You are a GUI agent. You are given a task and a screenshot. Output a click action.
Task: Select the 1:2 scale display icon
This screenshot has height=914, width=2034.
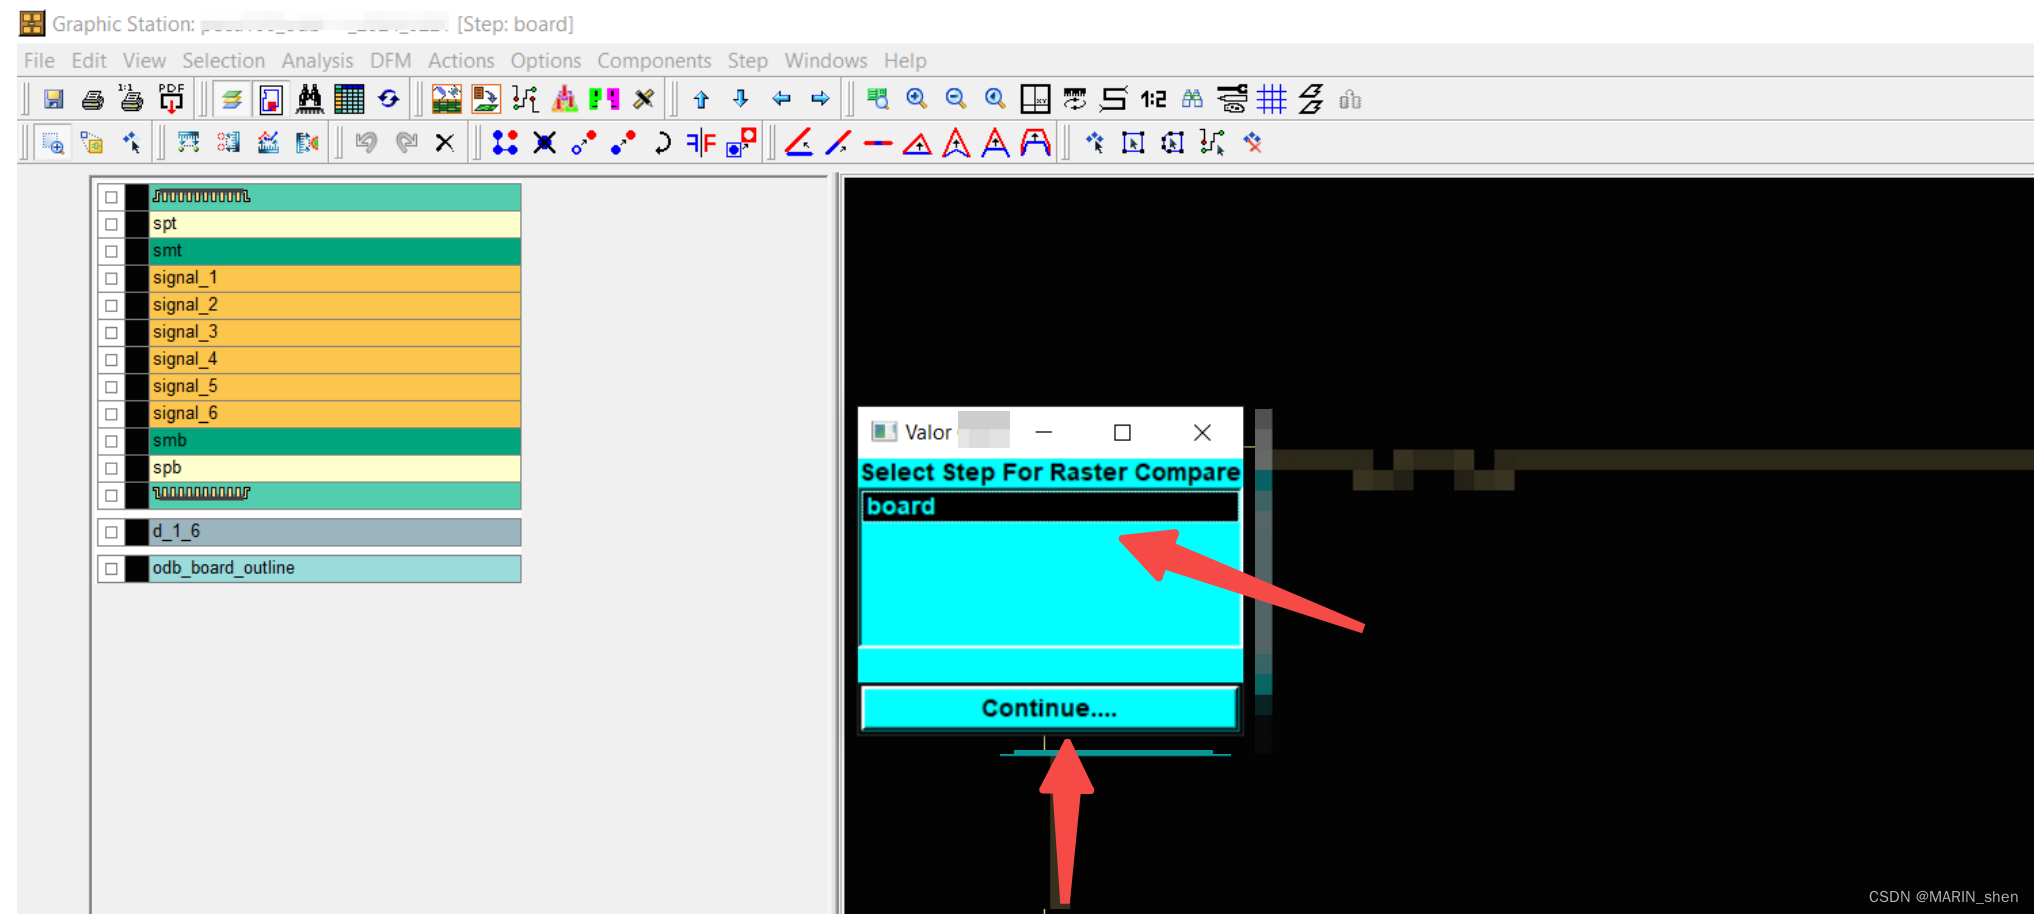1152,99
